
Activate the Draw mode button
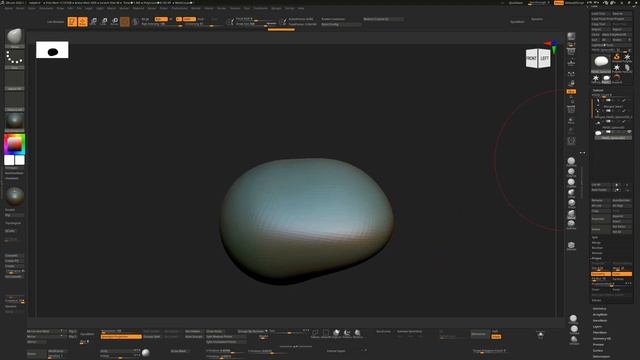click(83, 22)
